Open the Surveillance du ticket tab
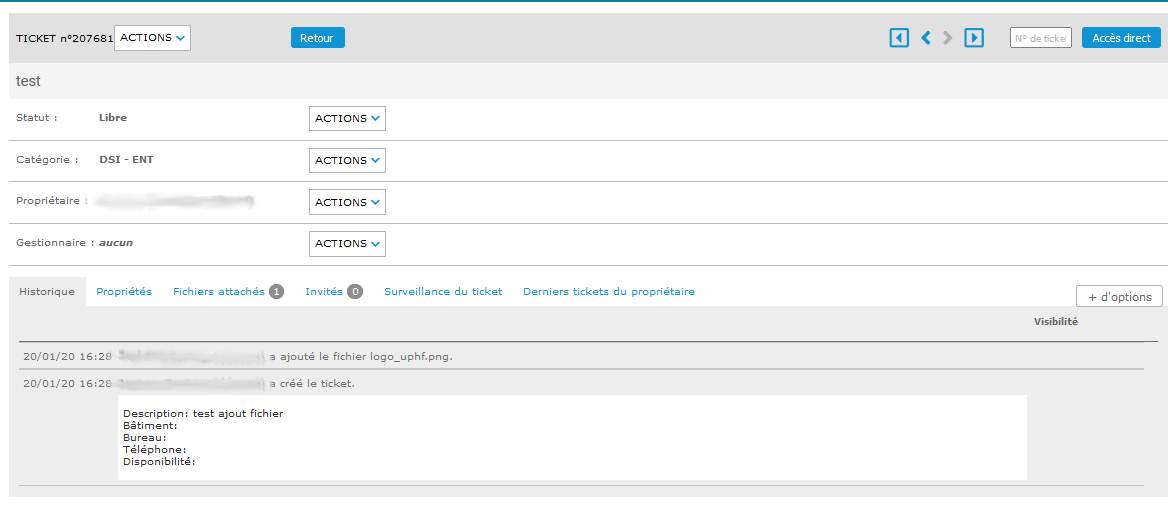This screenshot has width=1168, height=505. [x=443, y=292]
